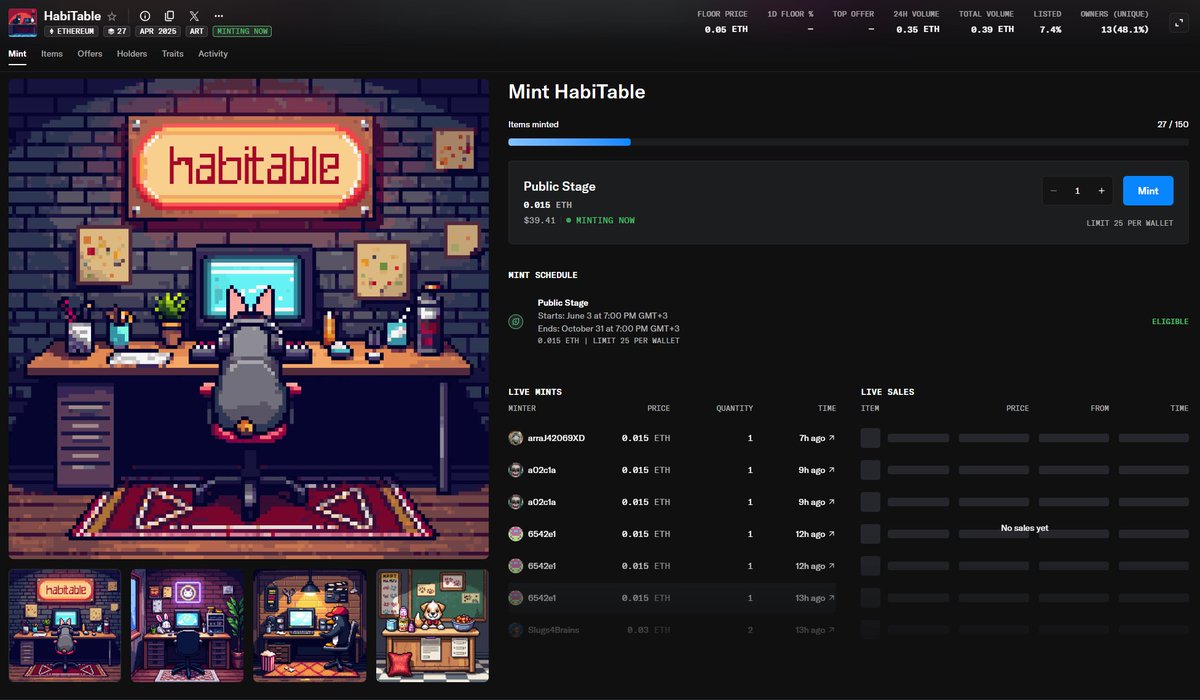The image size is (1200, 700).
Task: Select the second thumbnail with the bunny
Action: coord(187,626)
